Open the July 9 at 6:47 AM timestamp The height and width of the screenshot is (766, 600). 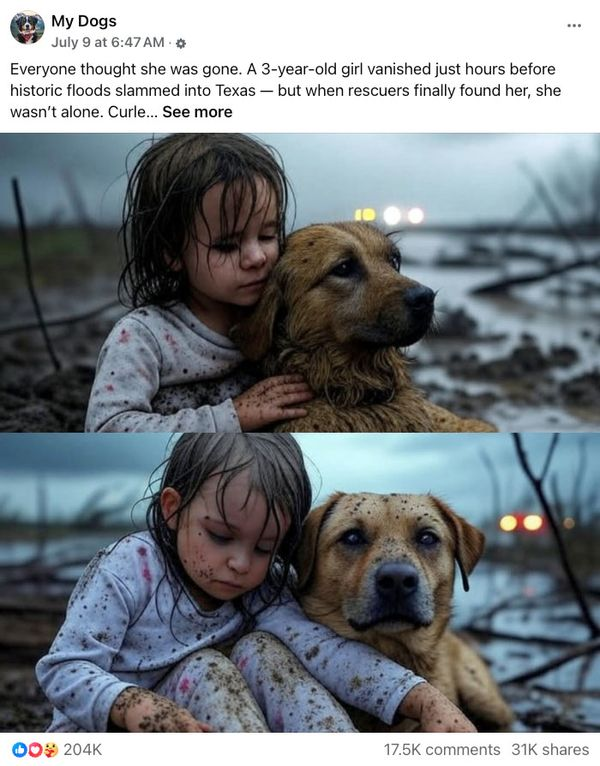pos(107,43)
